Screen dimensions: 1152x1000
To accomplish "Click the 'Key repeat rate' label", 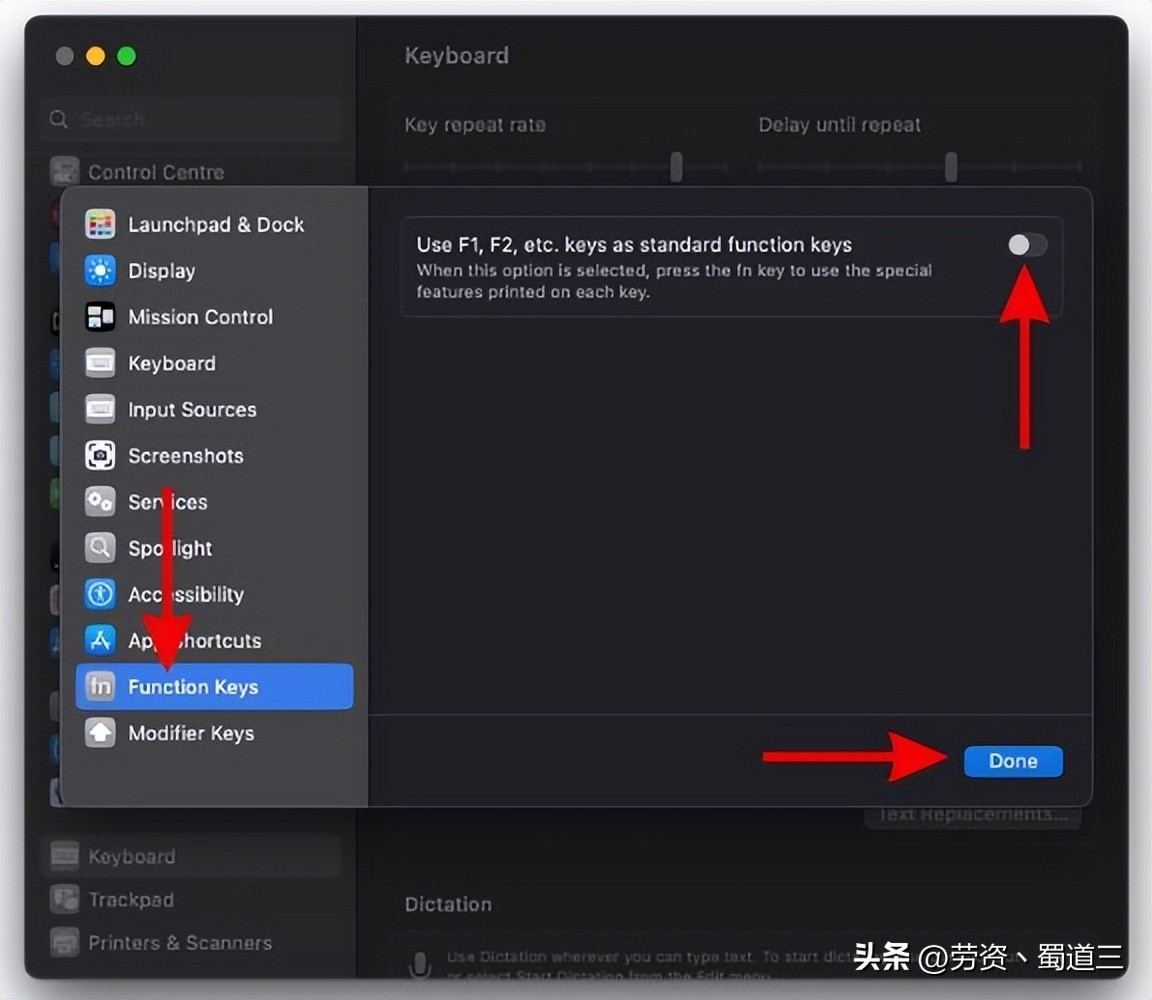I will point(475,125).
